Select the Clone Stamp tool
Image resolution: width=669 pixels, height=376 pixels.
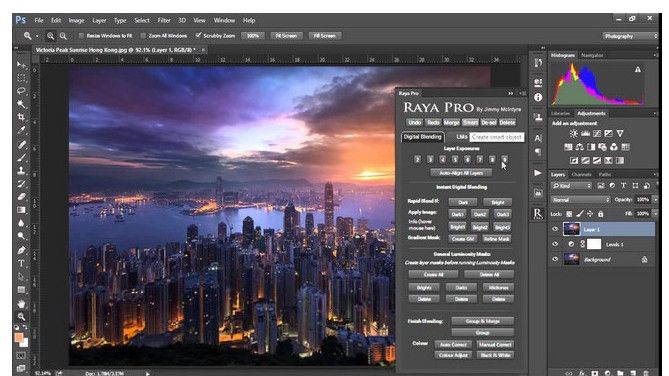point(21,170)
